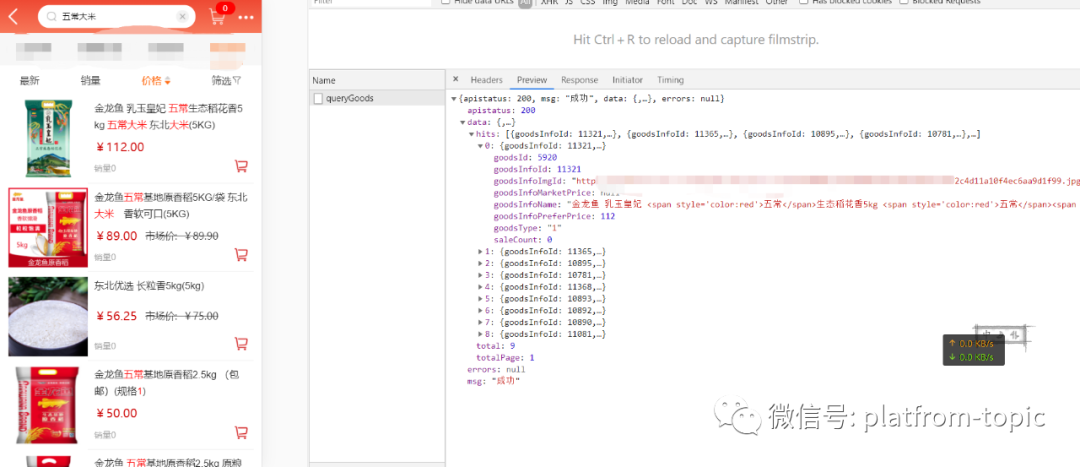Image resolution: width=1080 pixels, height=467 pixels.
Task: Open product 金龙鱼五常基地原香稻2.5kg (包邮)
Action: (165, 383)
